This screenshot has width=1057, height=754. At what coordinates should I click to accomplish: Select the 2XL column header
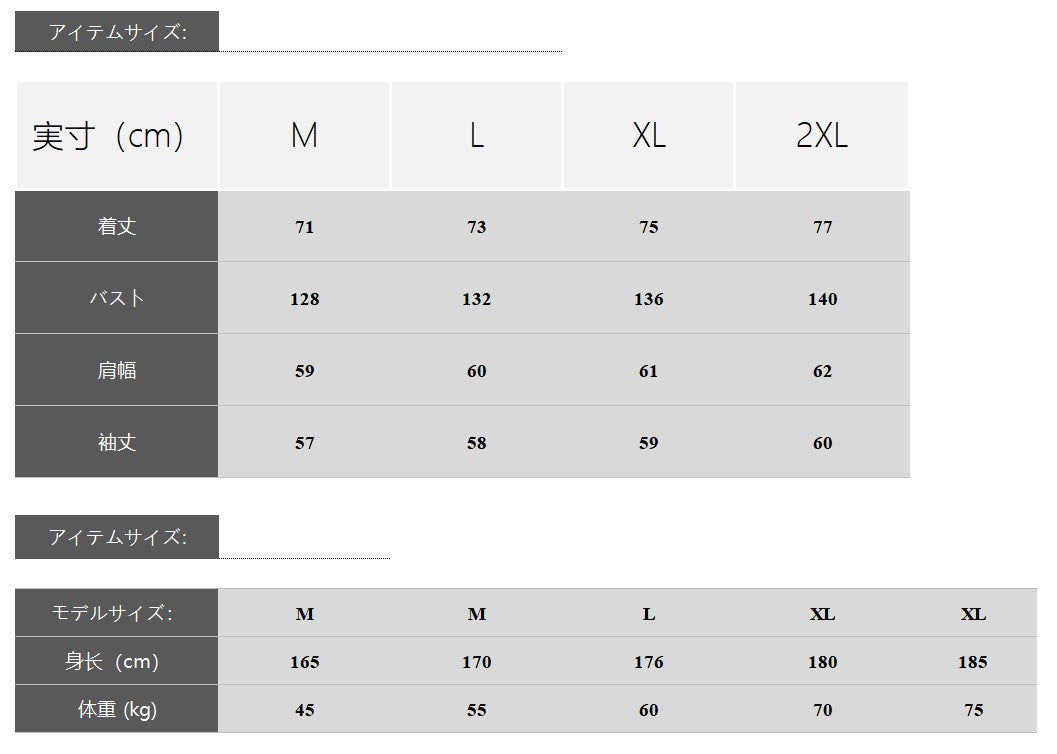(x=822, y=136)
